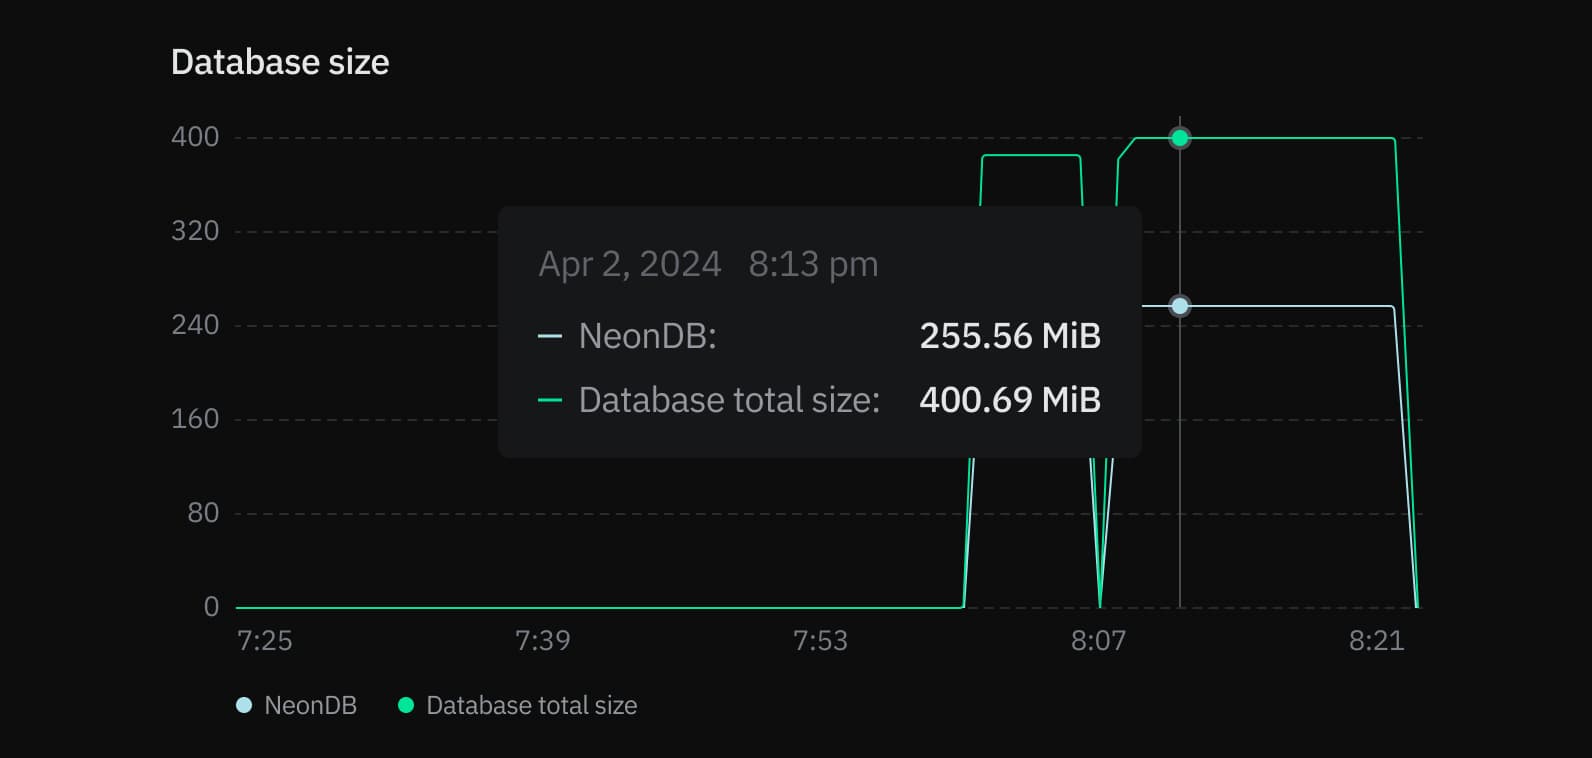Click the 8:07 time axis label

[1098, 640]
